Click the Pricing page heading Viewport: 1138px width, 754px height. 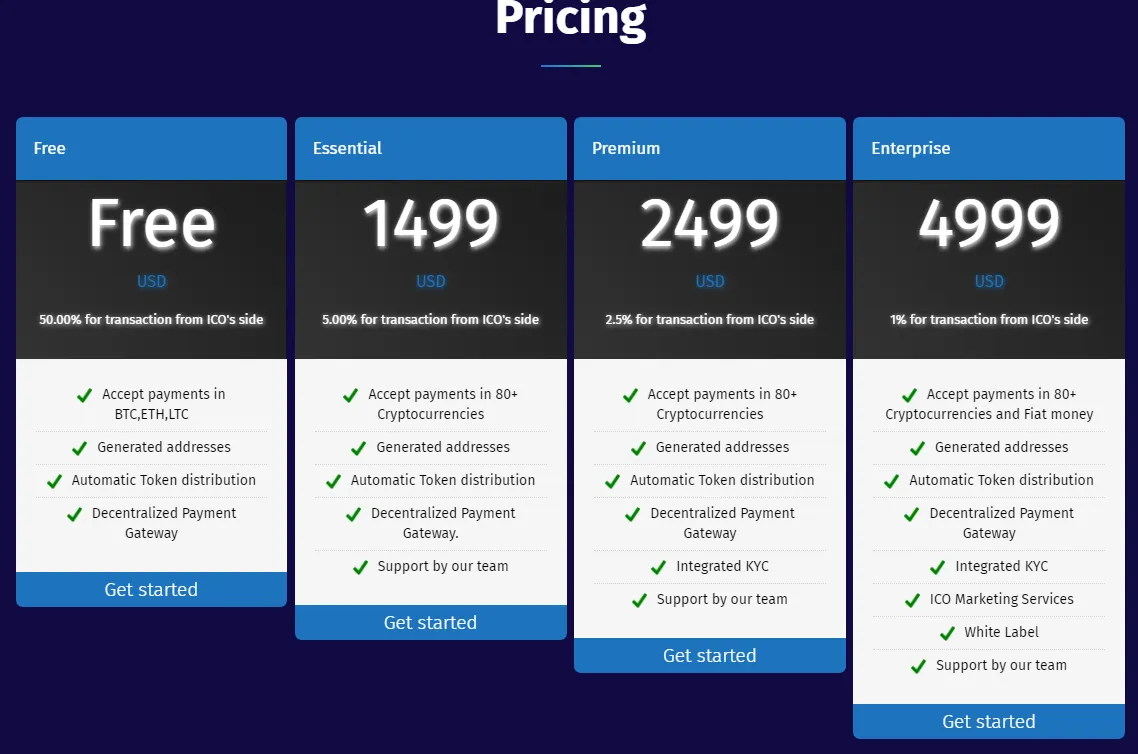[571, 17]
